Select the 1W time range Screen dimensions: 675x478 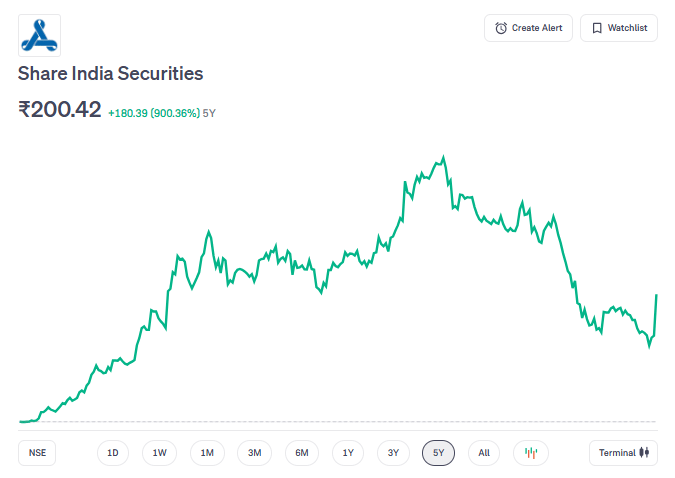[x=159, y=453]
